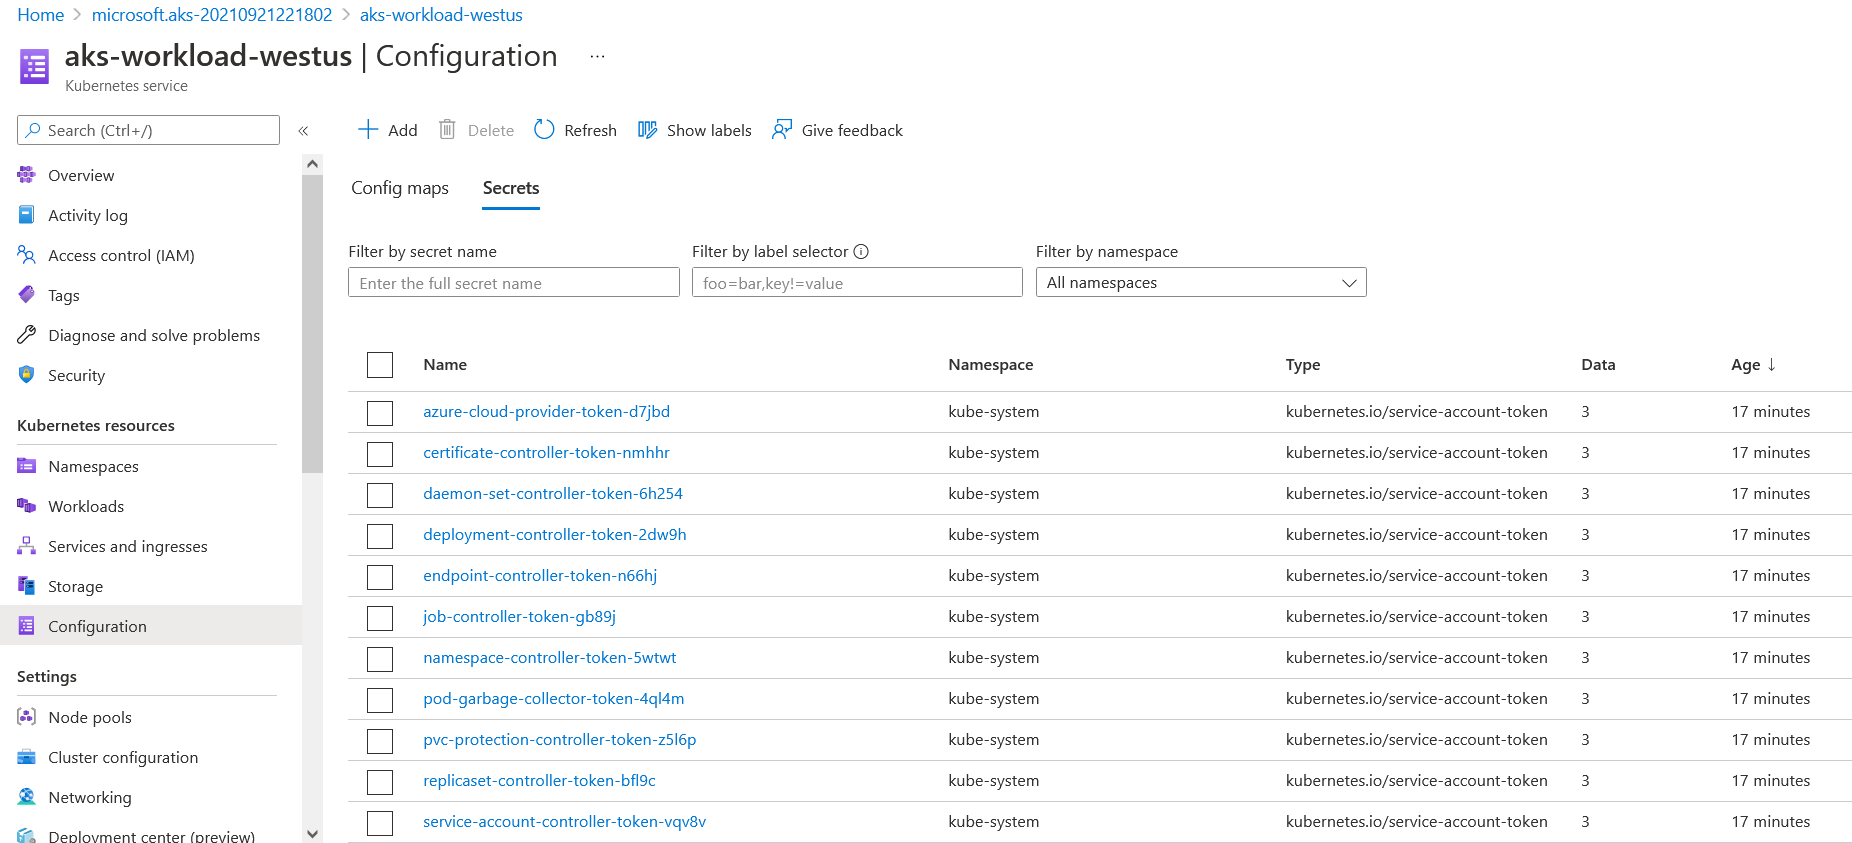Screen dimensions: 1852x843
Task: Click the Activity log sidebar icon
Action: [27, 215]
